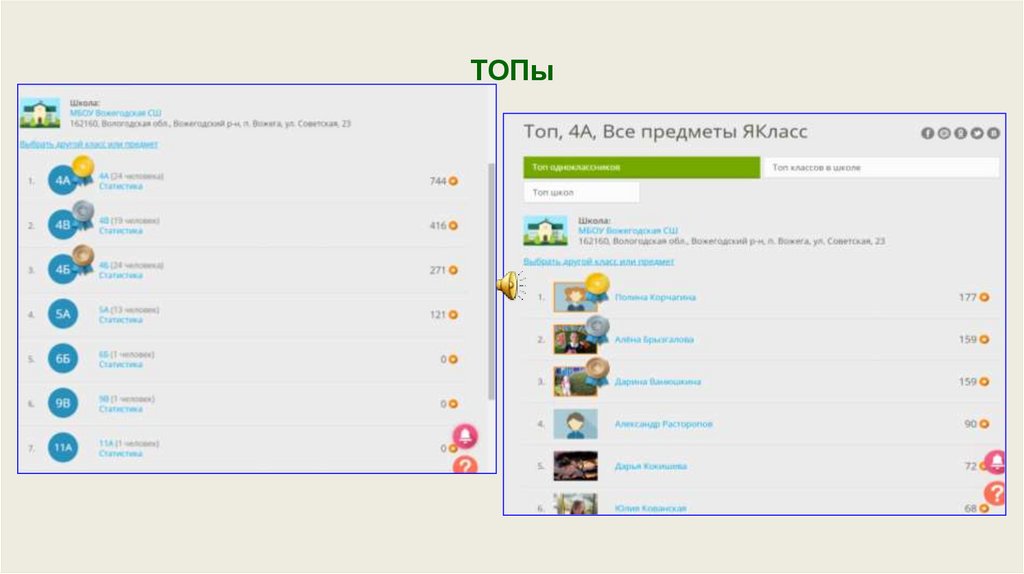Open Алёна Брызгалова's profile link
Screen dimensions: 1024x574
pyautogui.click(x=654, y=340)
